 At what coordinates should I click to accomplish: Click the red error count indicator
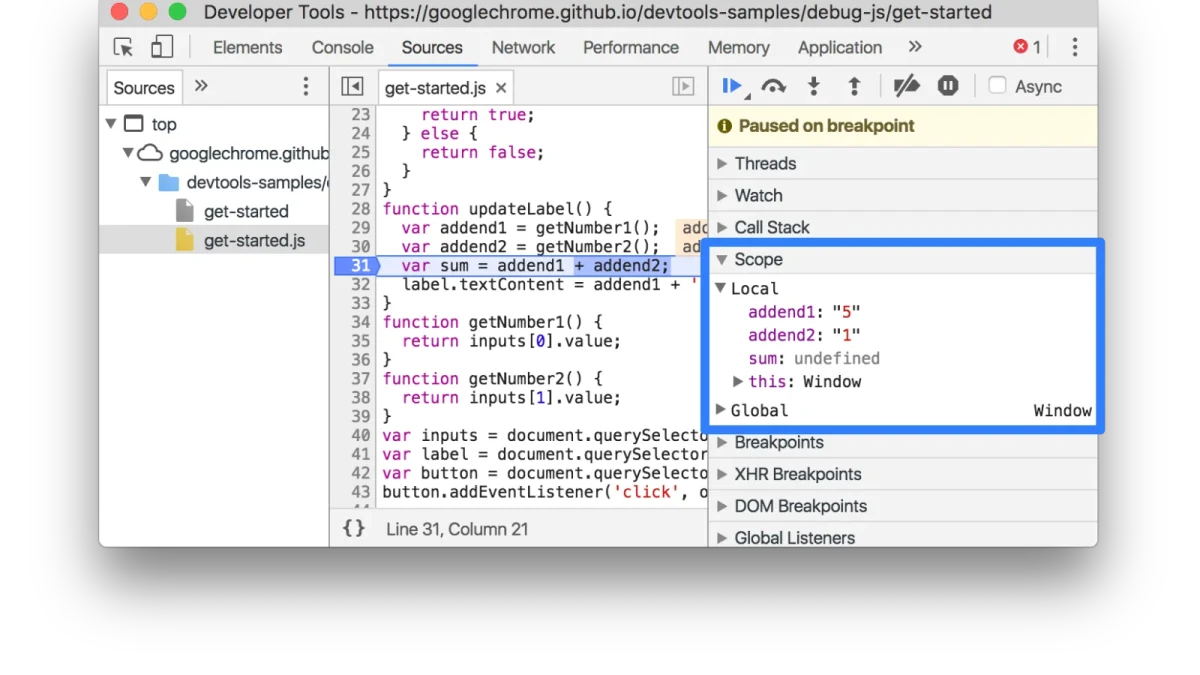[x=1027, y=47]
